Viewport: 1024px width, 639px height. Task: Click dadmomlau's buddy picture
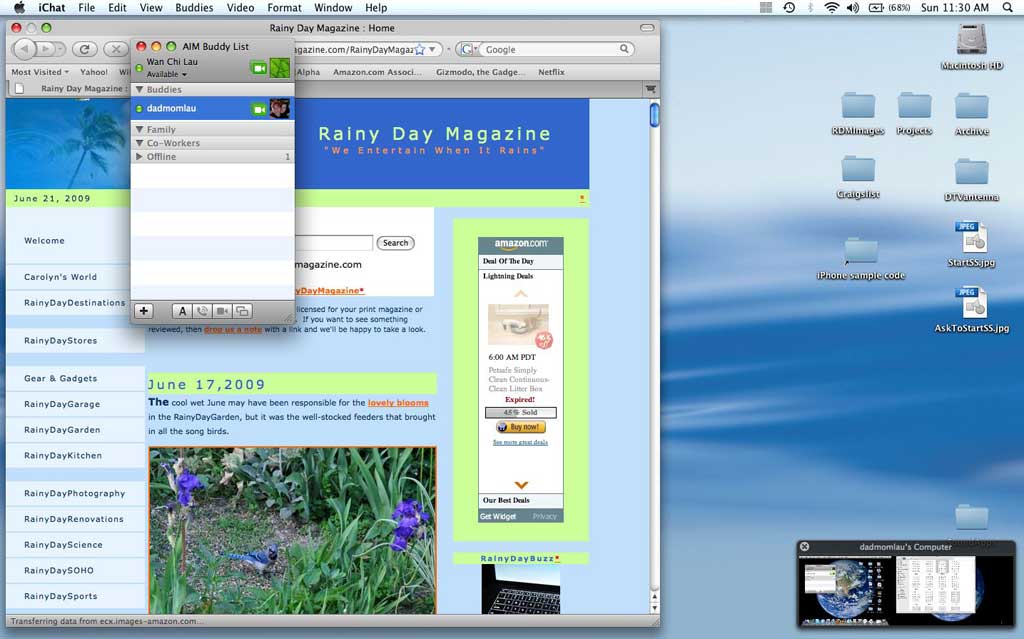(x=280, y=108)
